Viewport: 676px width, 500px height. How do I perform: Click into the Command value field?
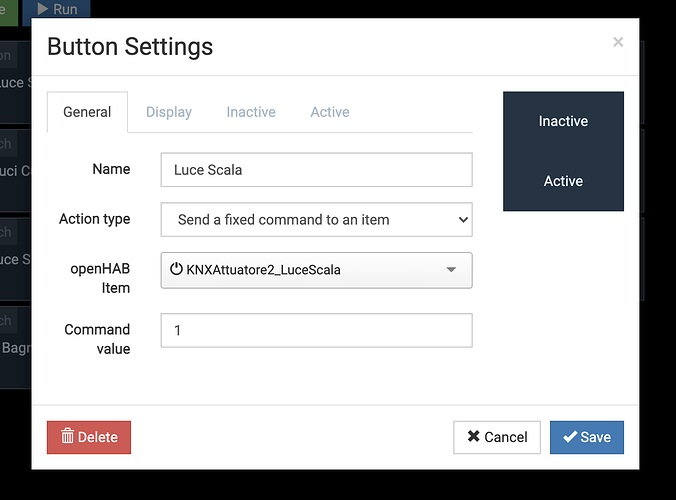[x=316, y=330]
